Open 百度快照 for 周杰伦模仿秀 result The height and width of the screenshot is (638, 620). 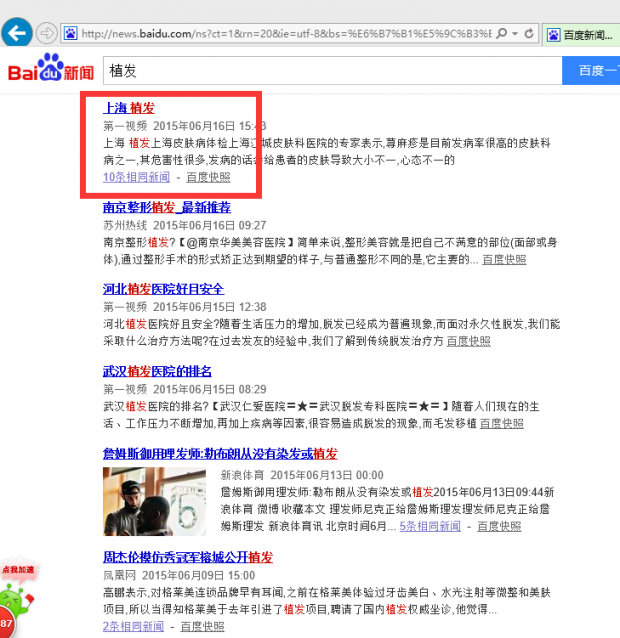202,626
